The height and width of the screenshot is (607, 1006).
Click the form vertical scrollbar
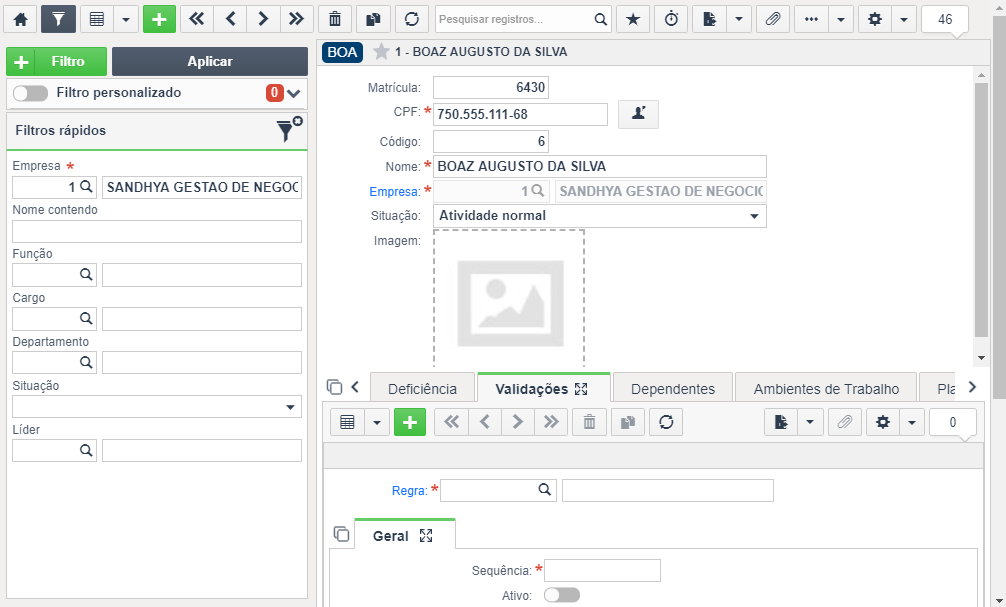coord(981,210)
